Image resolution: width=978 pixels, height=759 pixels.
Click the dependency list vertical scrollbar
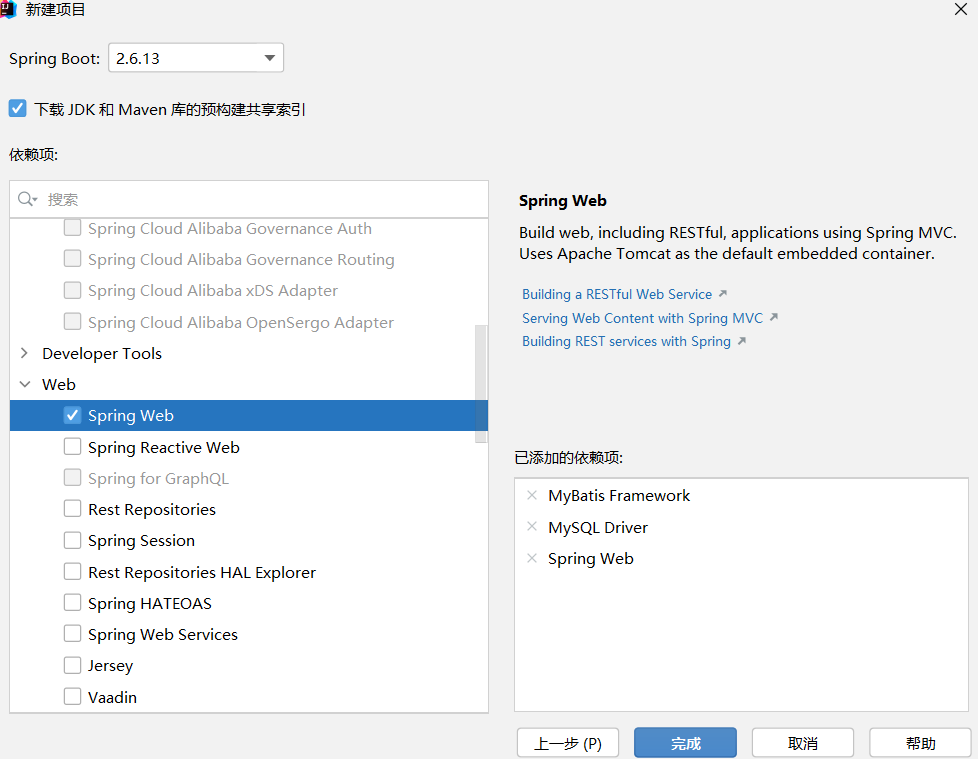click(481, 383)
